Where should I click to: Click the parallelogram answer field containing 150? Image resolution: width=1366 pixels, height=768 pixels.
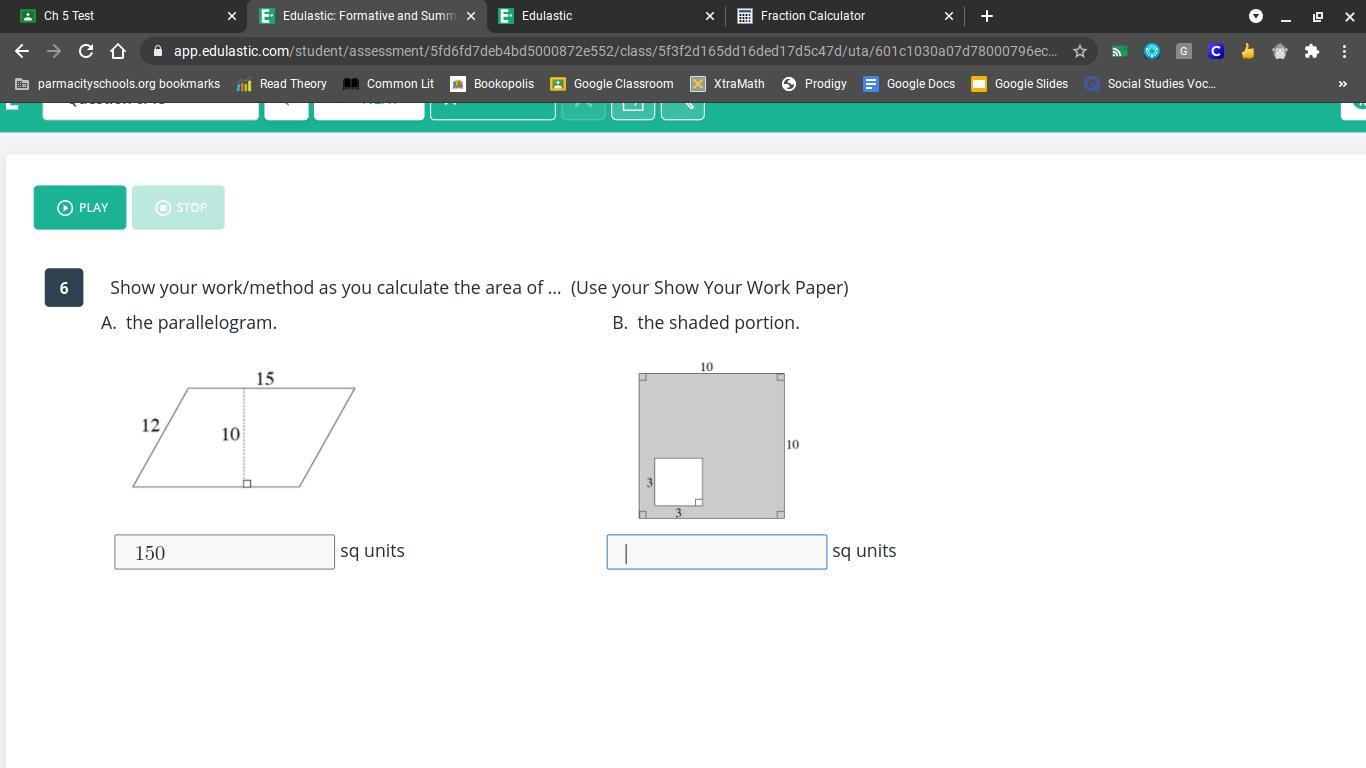224,552
